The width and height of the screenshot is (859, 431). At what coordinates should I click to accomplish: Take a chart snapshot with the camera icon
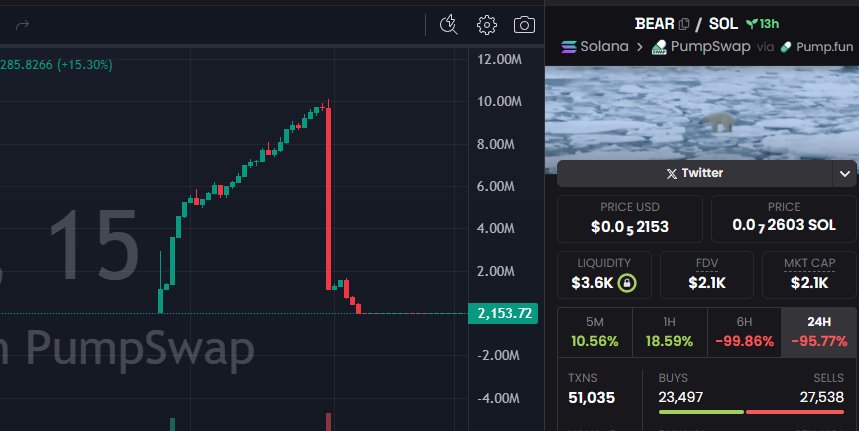(x=523, y=25)
